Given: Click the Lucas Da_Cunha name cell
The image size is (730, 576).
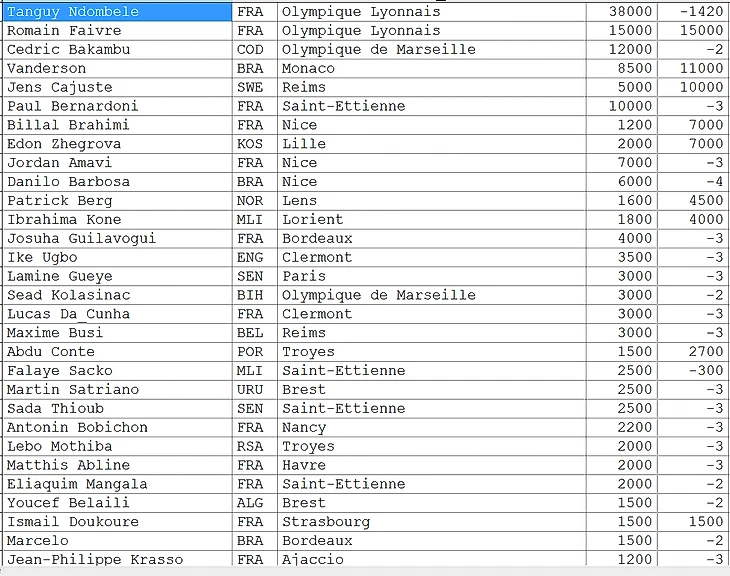Looking at the screenshot, I should (x=117, y=314).
